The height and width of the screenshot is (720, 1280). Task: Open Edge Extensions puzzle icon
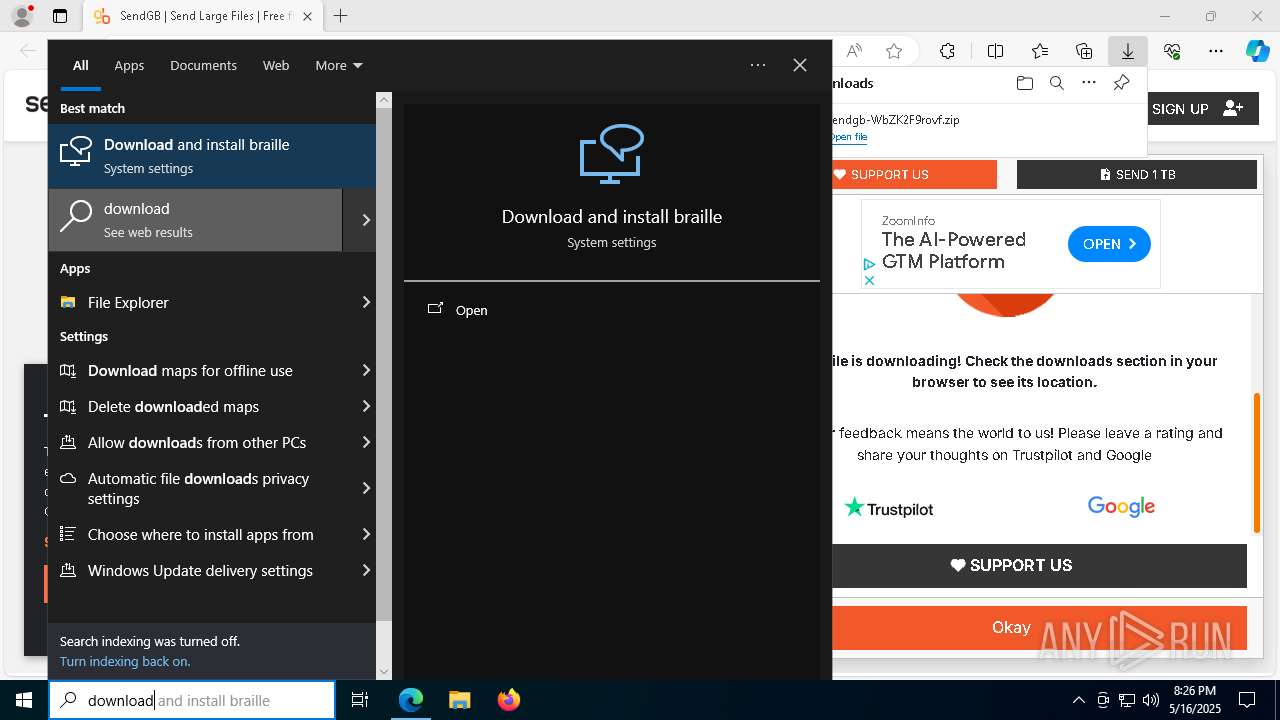pyautogui.click(x=947, y=51)
